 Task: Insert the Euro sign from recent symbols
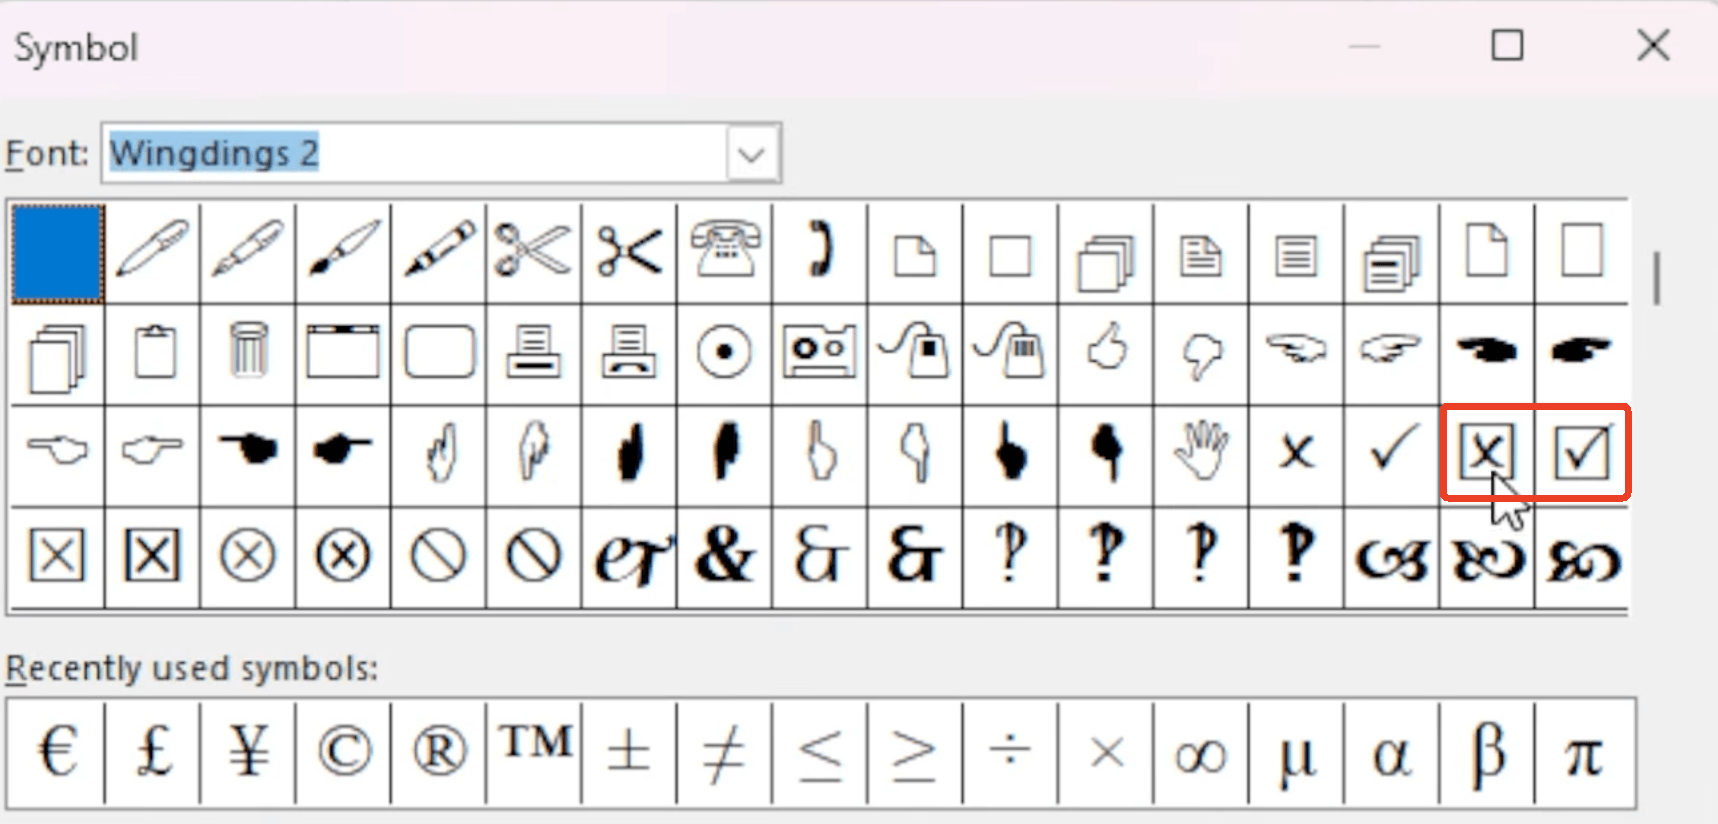click(x=58, y=752)
